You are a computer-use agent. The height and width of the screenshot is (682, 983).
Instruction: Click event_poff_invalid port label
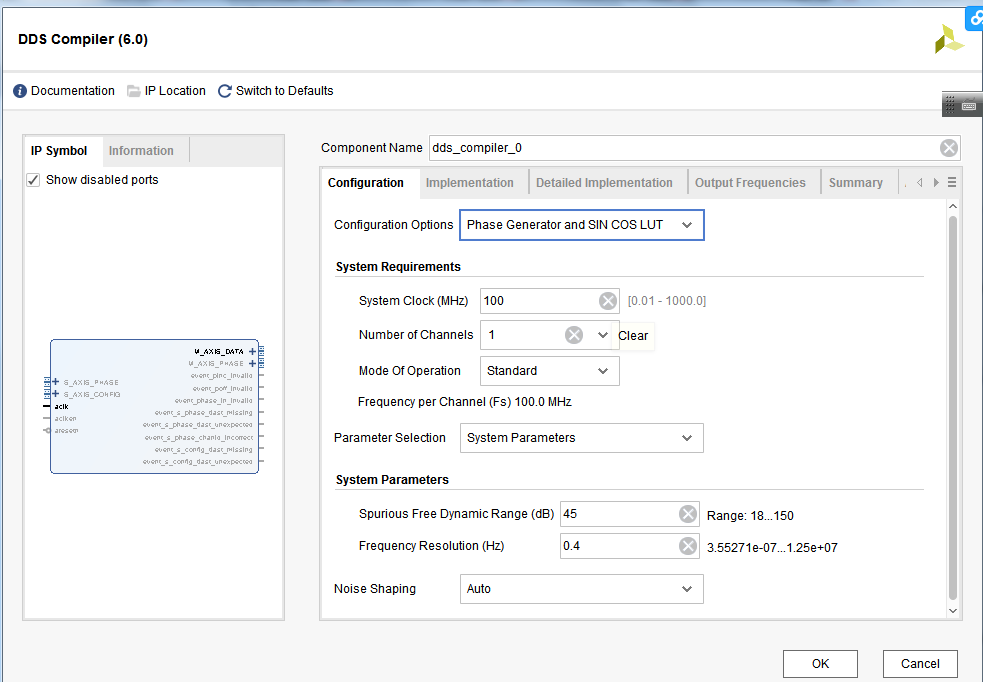tap(223, 388)
